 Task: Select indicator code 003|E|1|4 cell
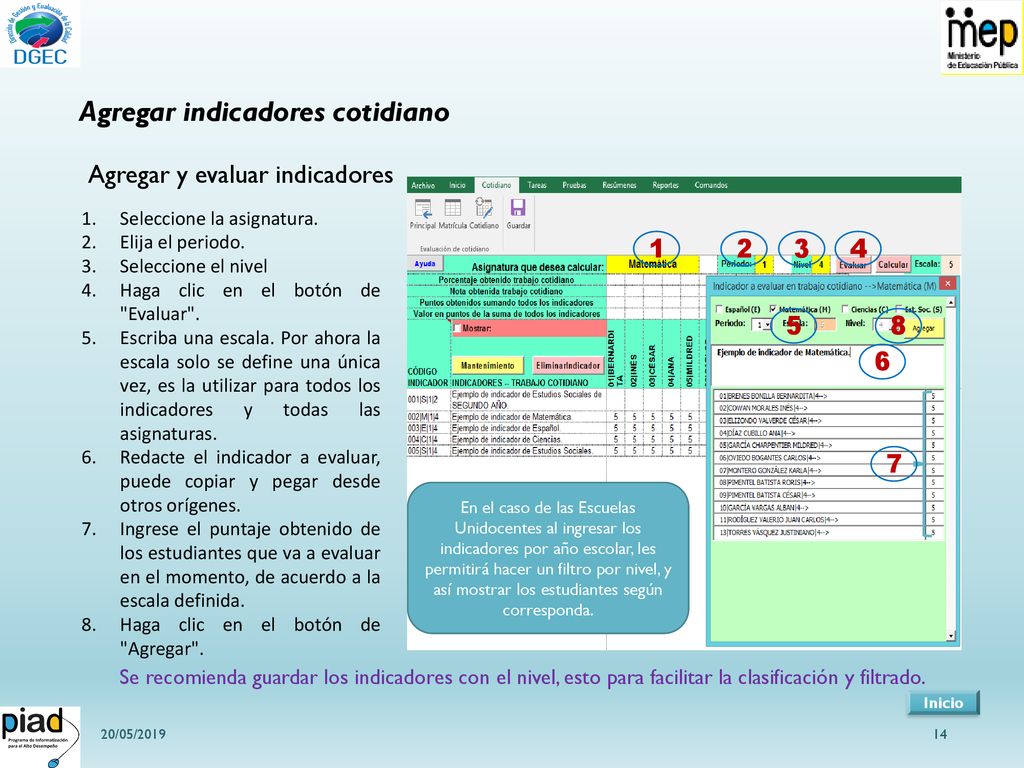coord(428,428)
